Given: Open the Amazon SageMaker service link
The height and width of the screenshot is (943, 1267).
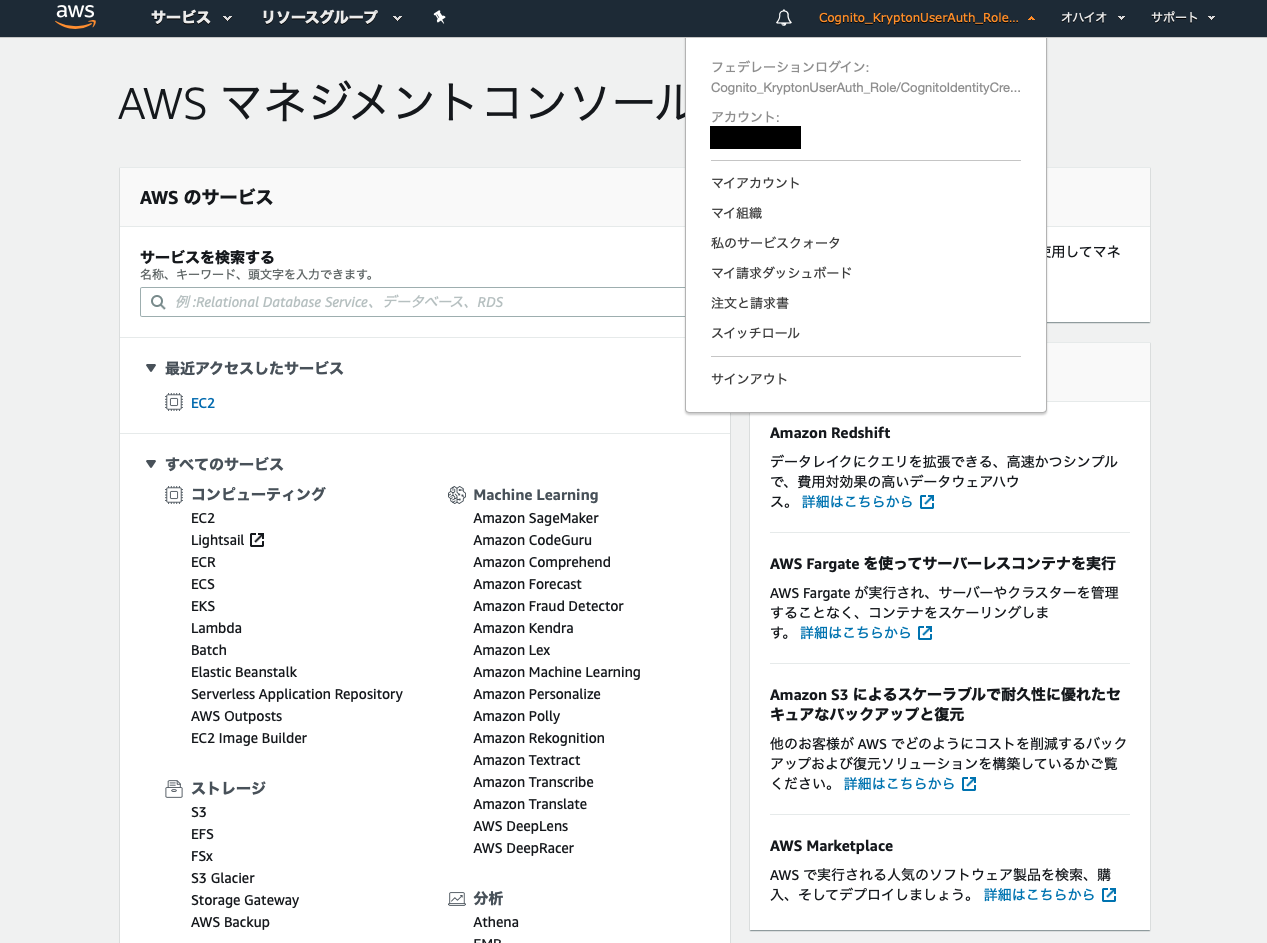Looking at the screenshot, I should [x=535, y=518].
